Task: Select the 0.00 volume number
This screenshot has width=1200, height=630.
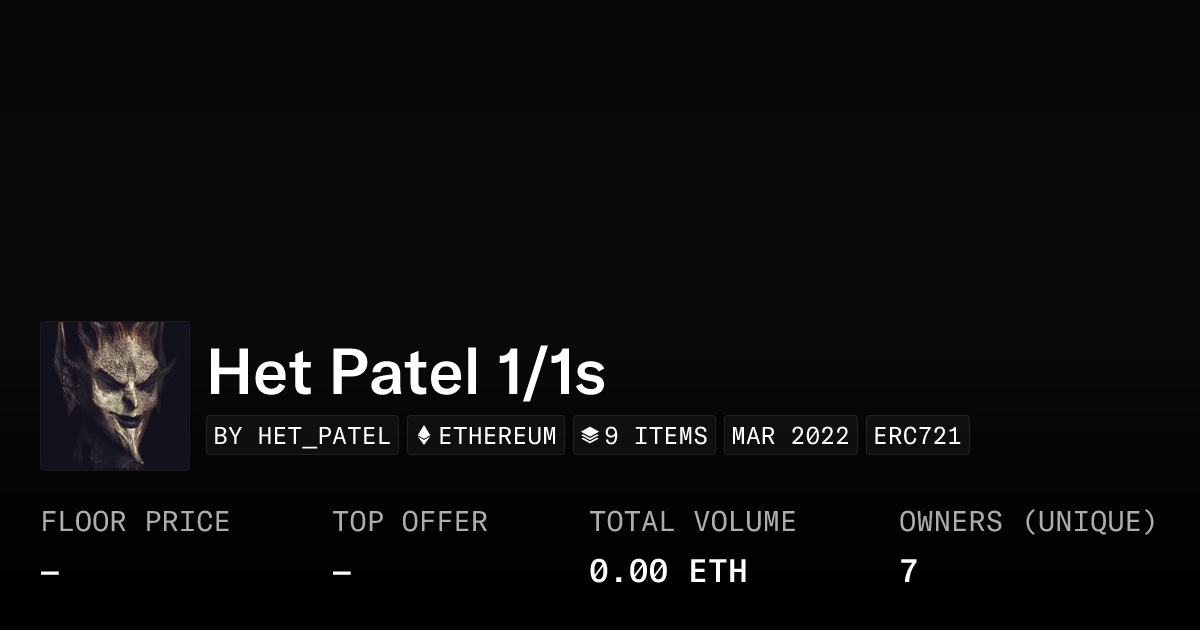Action: 628,572
